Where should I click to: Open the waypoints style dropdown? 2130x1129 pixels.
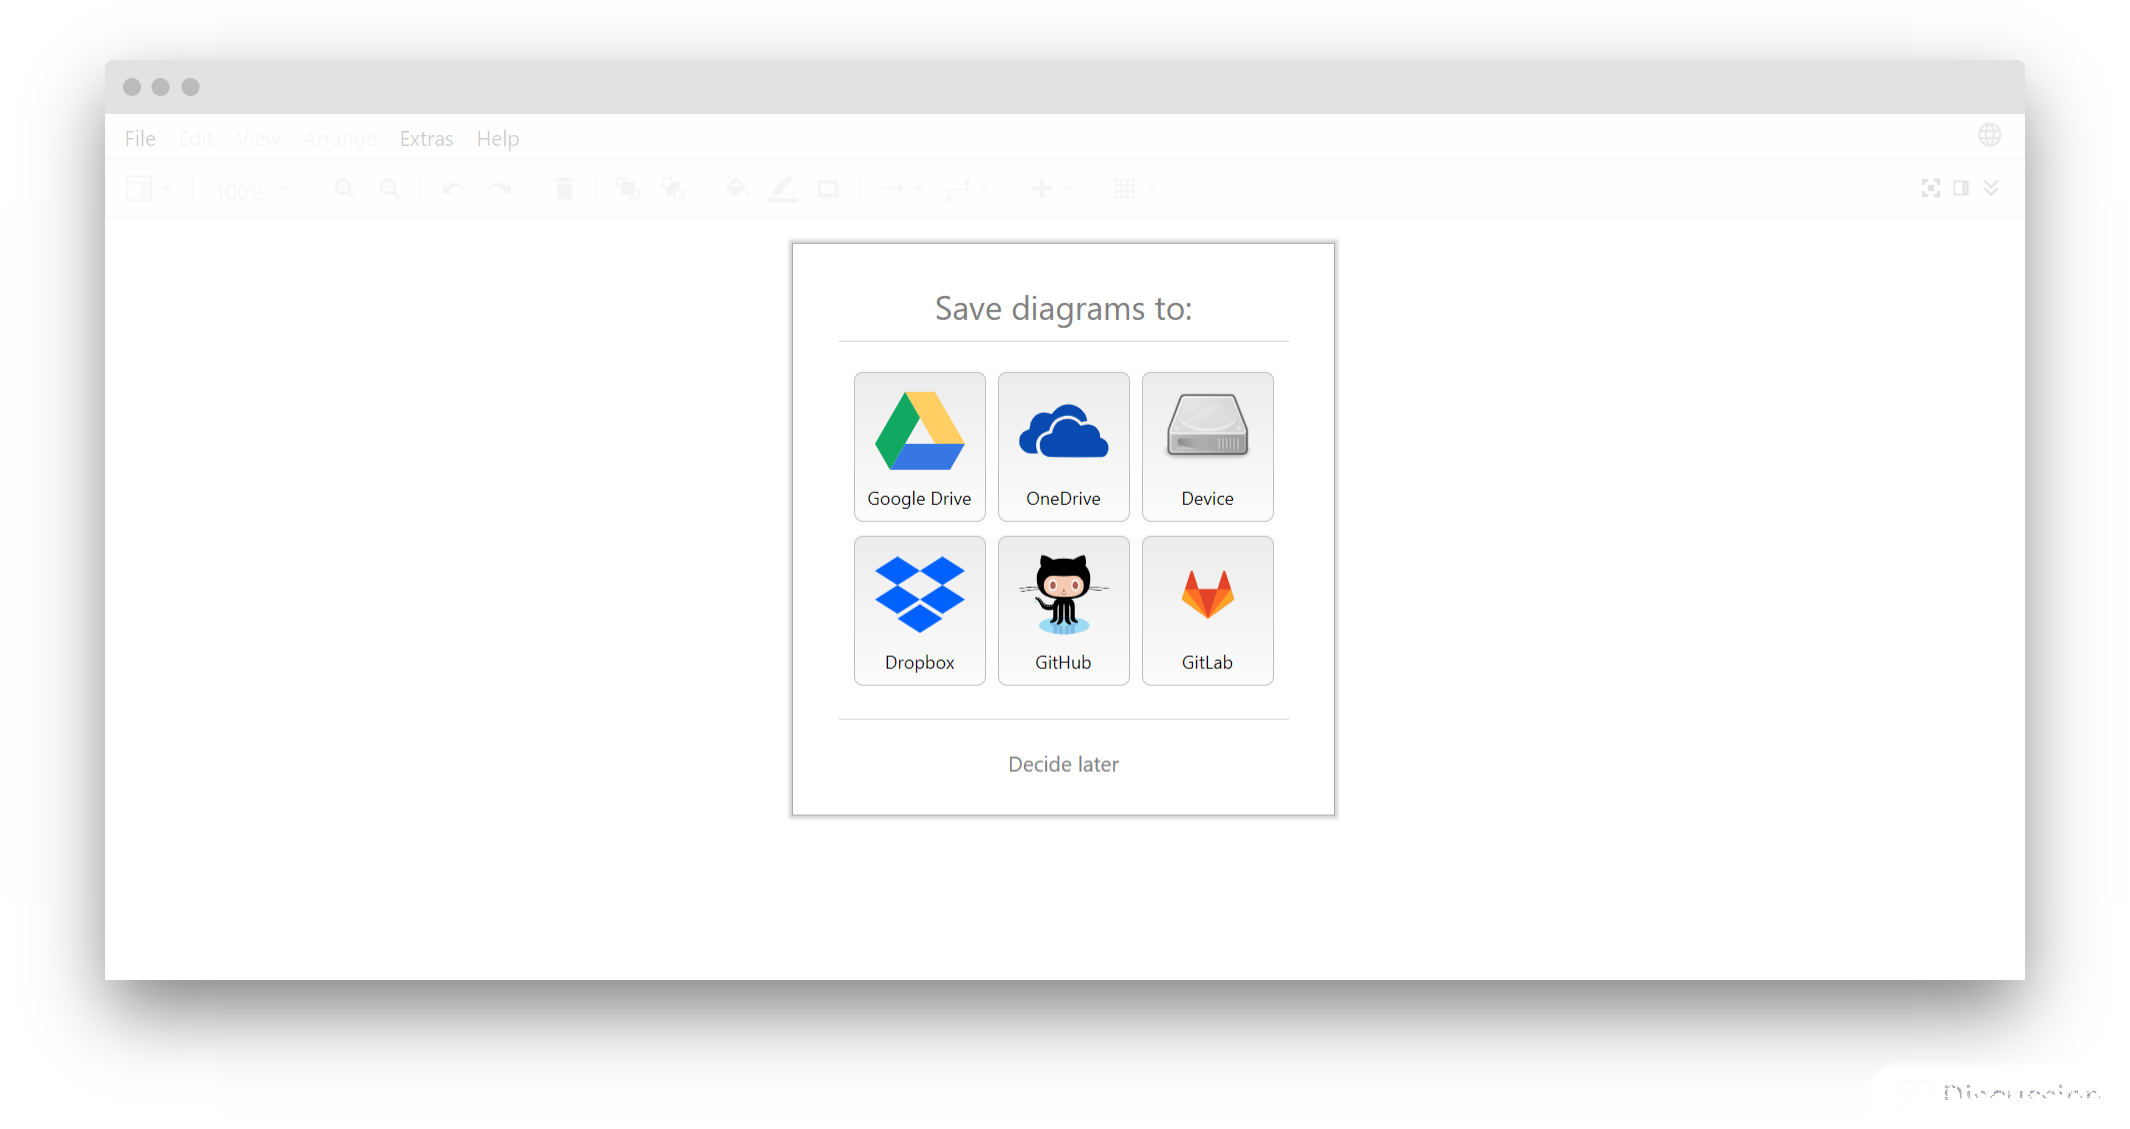click(967, 189)
